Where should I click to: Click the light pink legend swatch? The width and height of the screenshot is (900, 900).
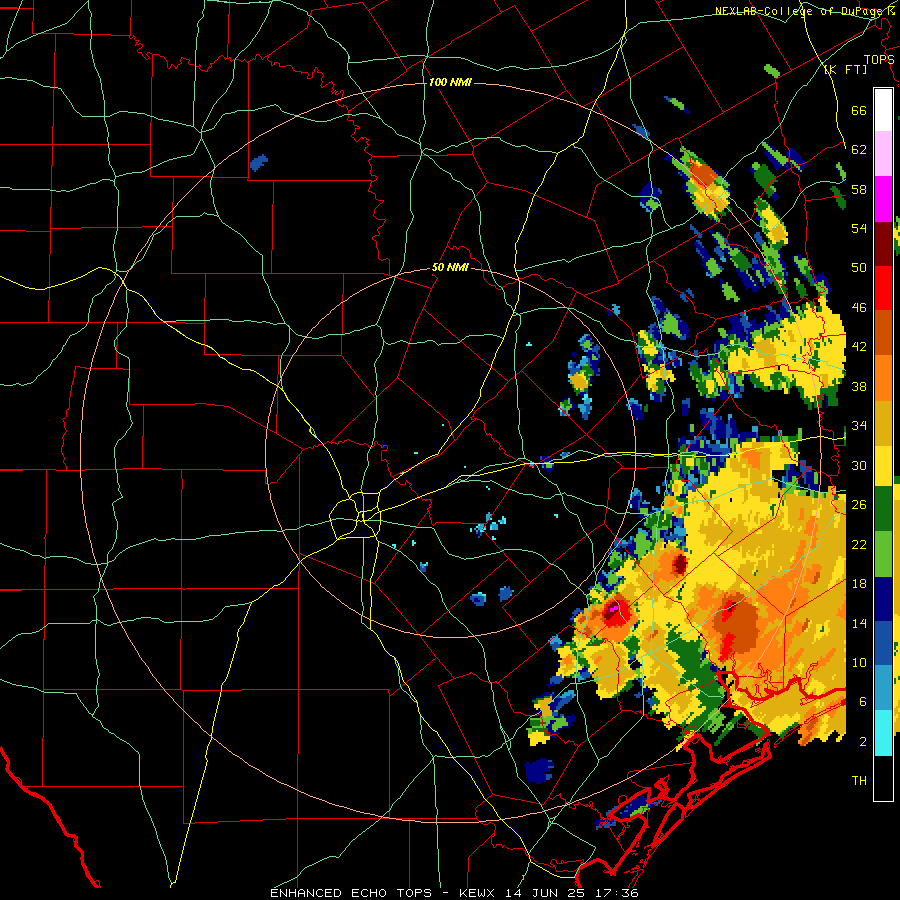[883, 154]
